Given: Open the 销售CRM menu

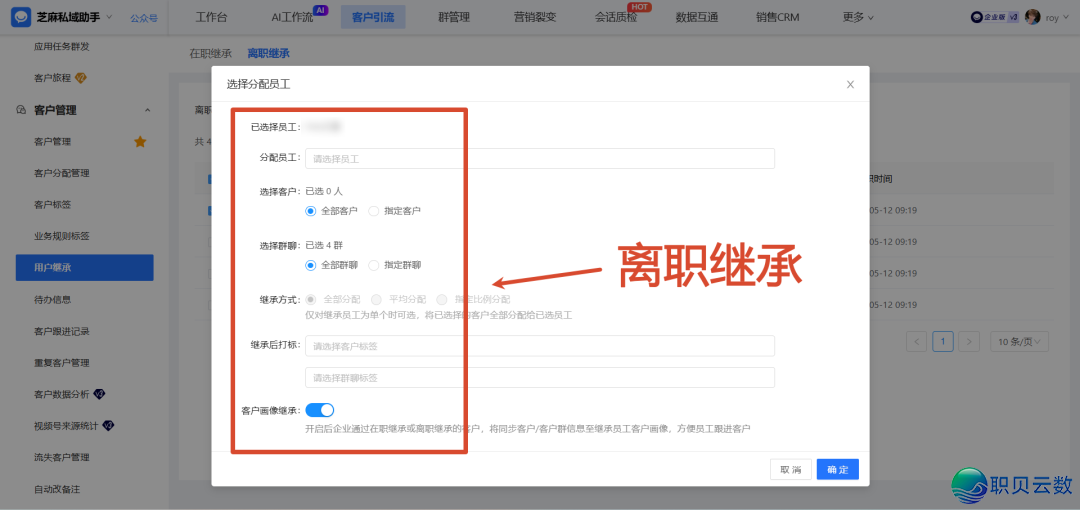Looking at the screenshot, I should coord(778,17).
